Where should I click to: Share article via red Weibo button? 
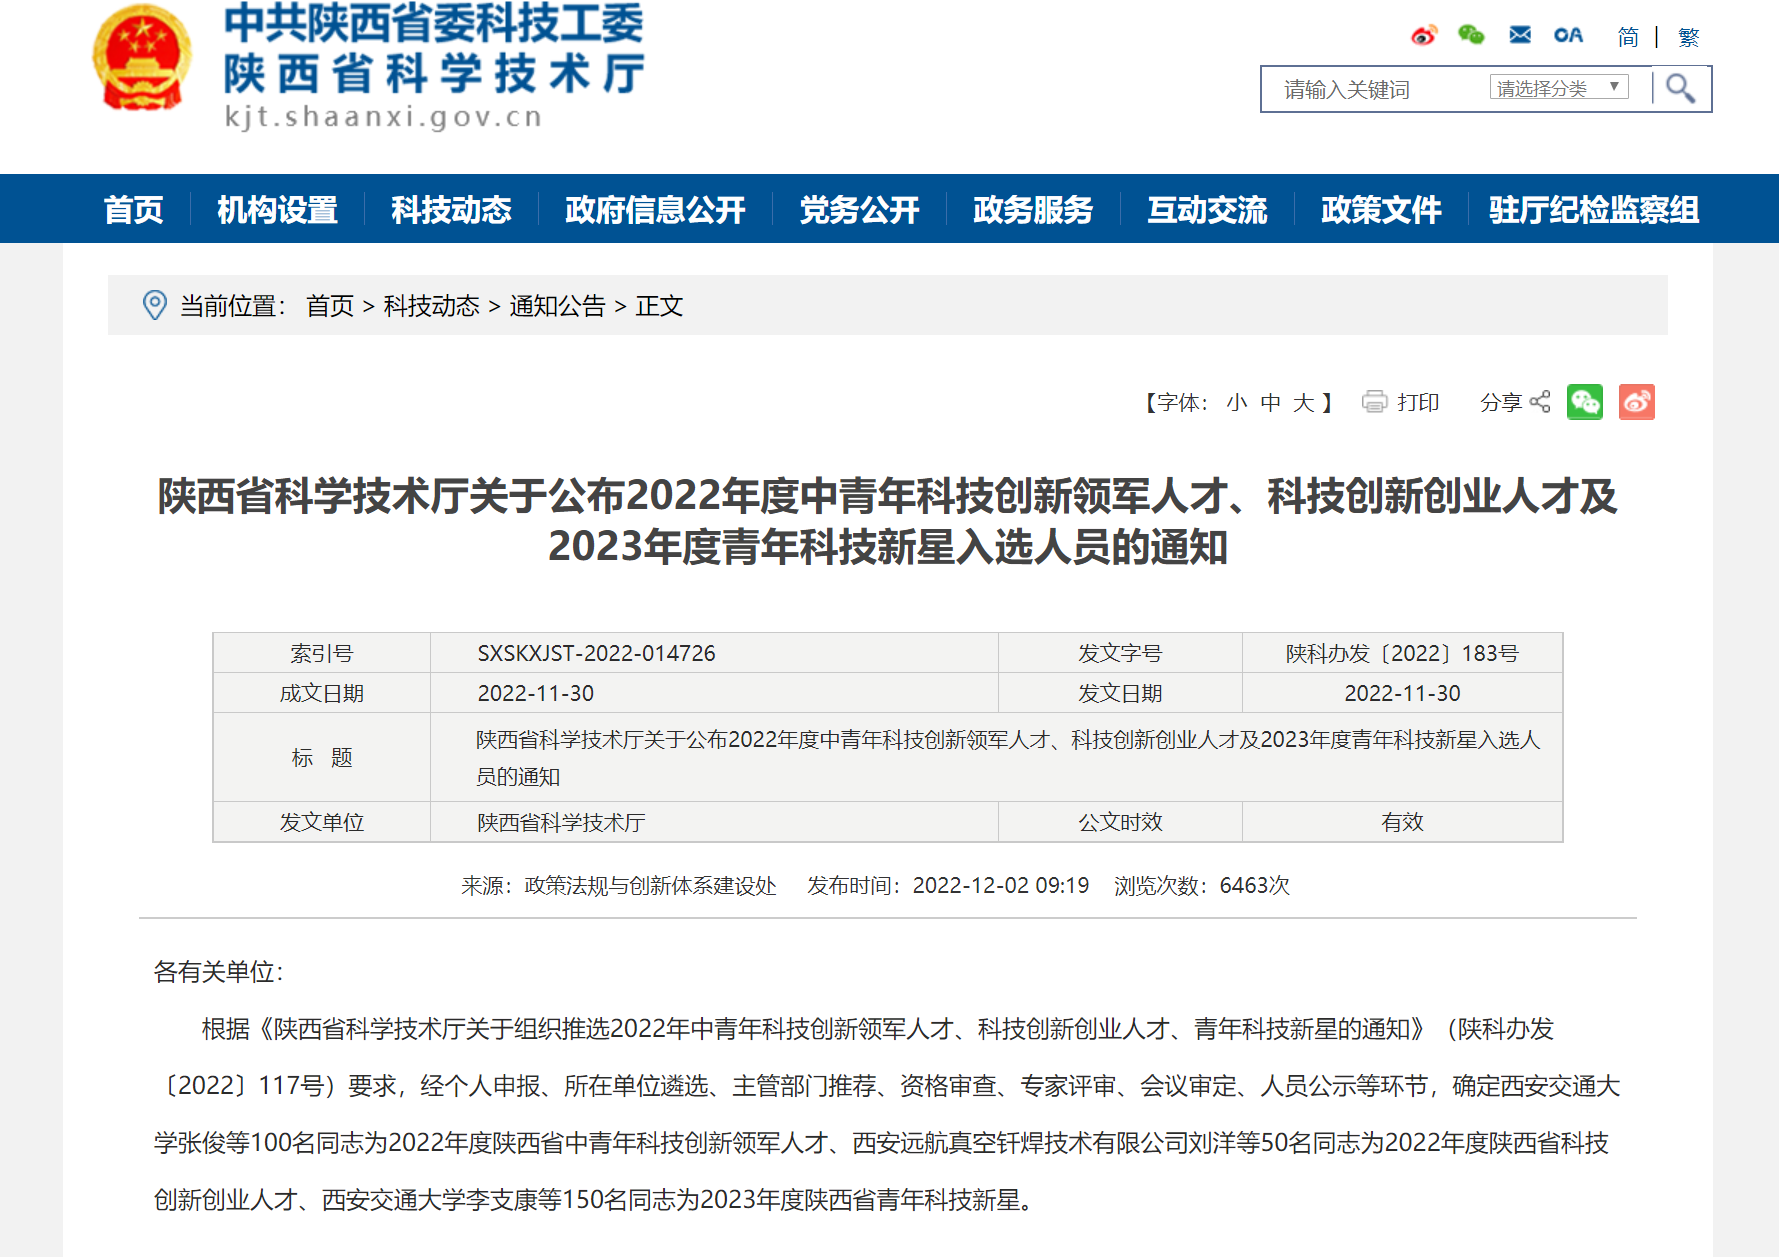[x=1637, y=402]
